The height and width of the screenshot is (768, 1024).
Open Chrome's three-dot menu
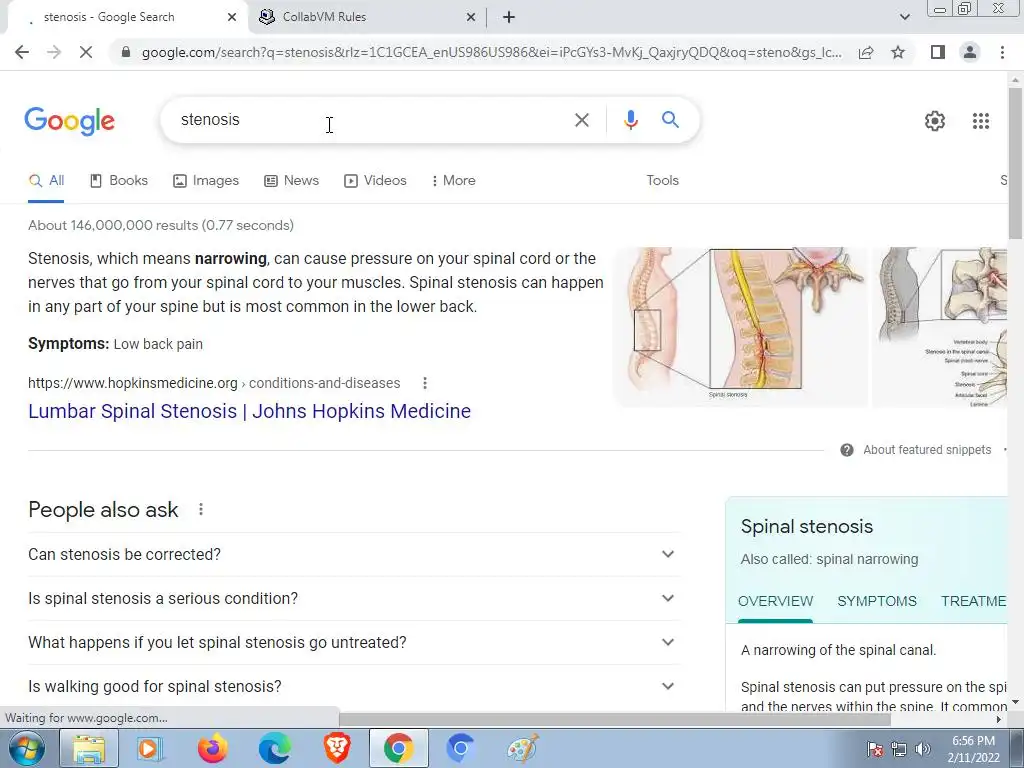pyautogui.click(x=1002, y=52)
